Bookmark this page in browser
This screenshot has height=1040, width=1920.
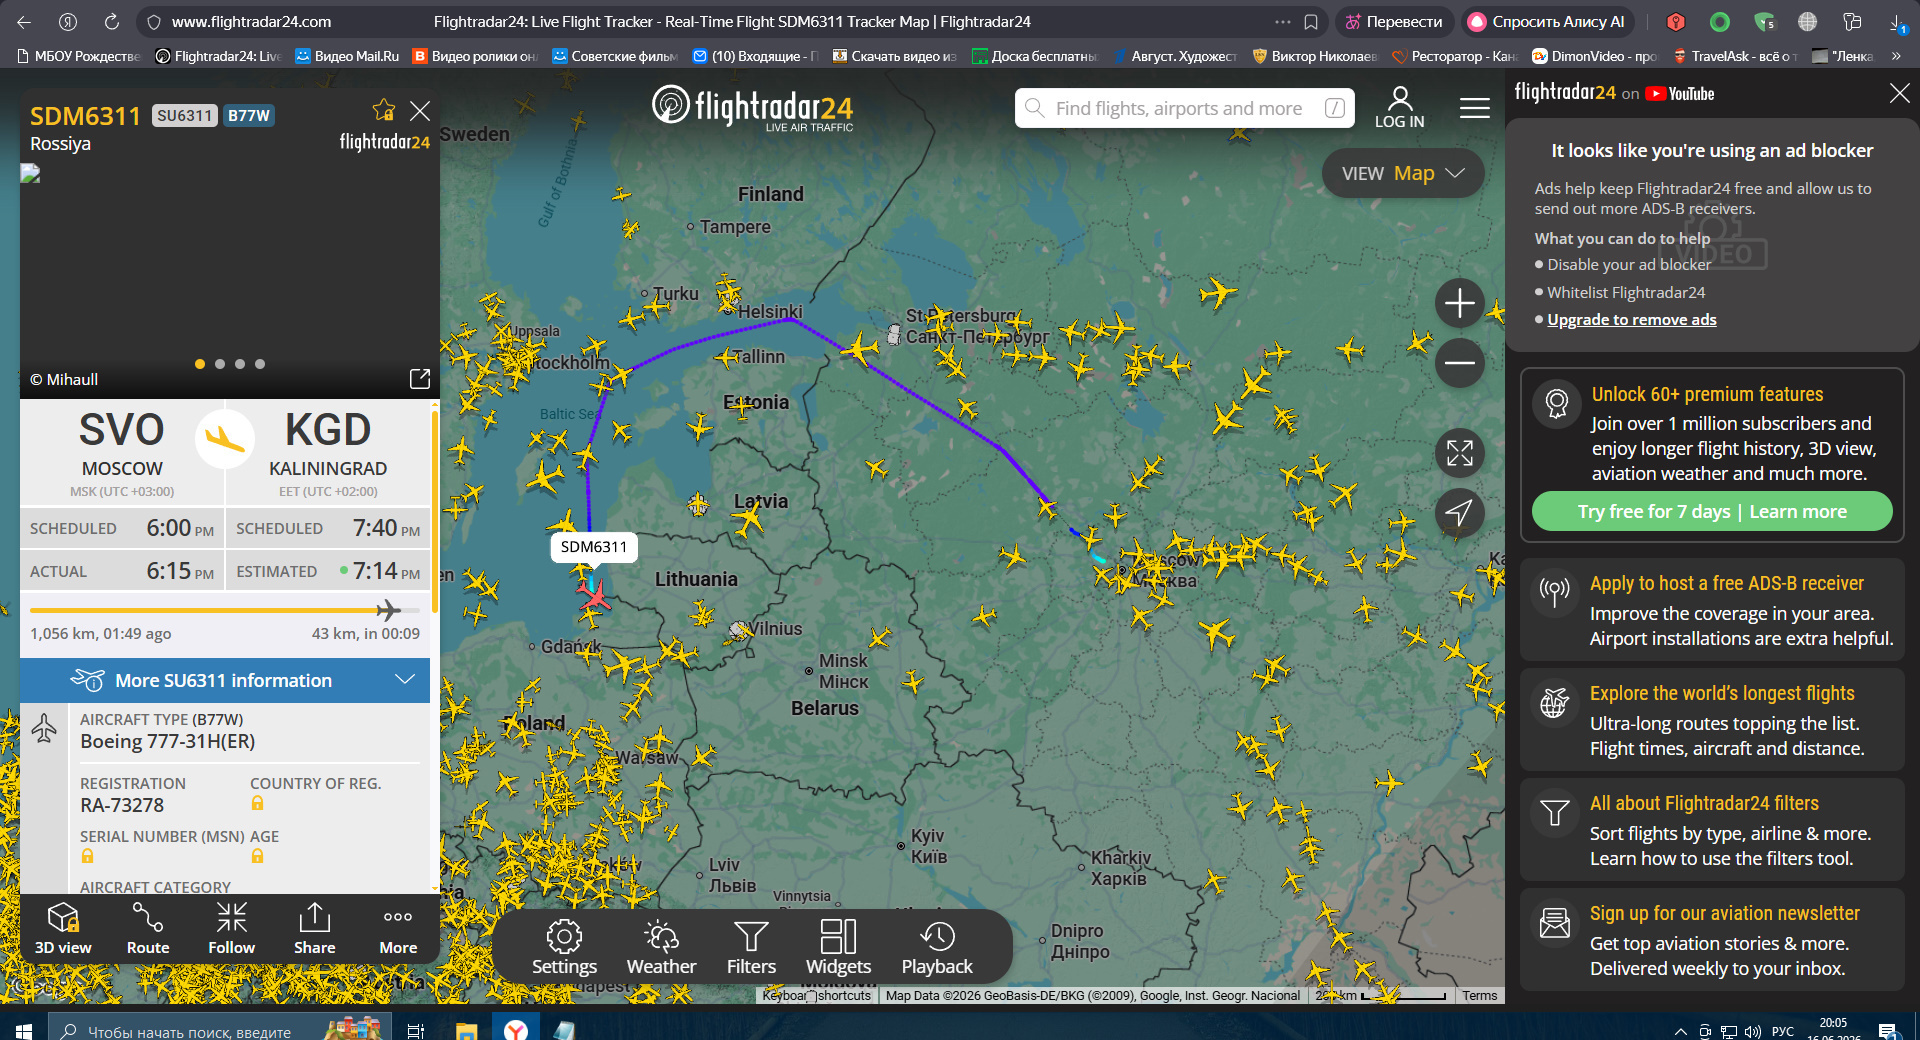coord(1311,22)
